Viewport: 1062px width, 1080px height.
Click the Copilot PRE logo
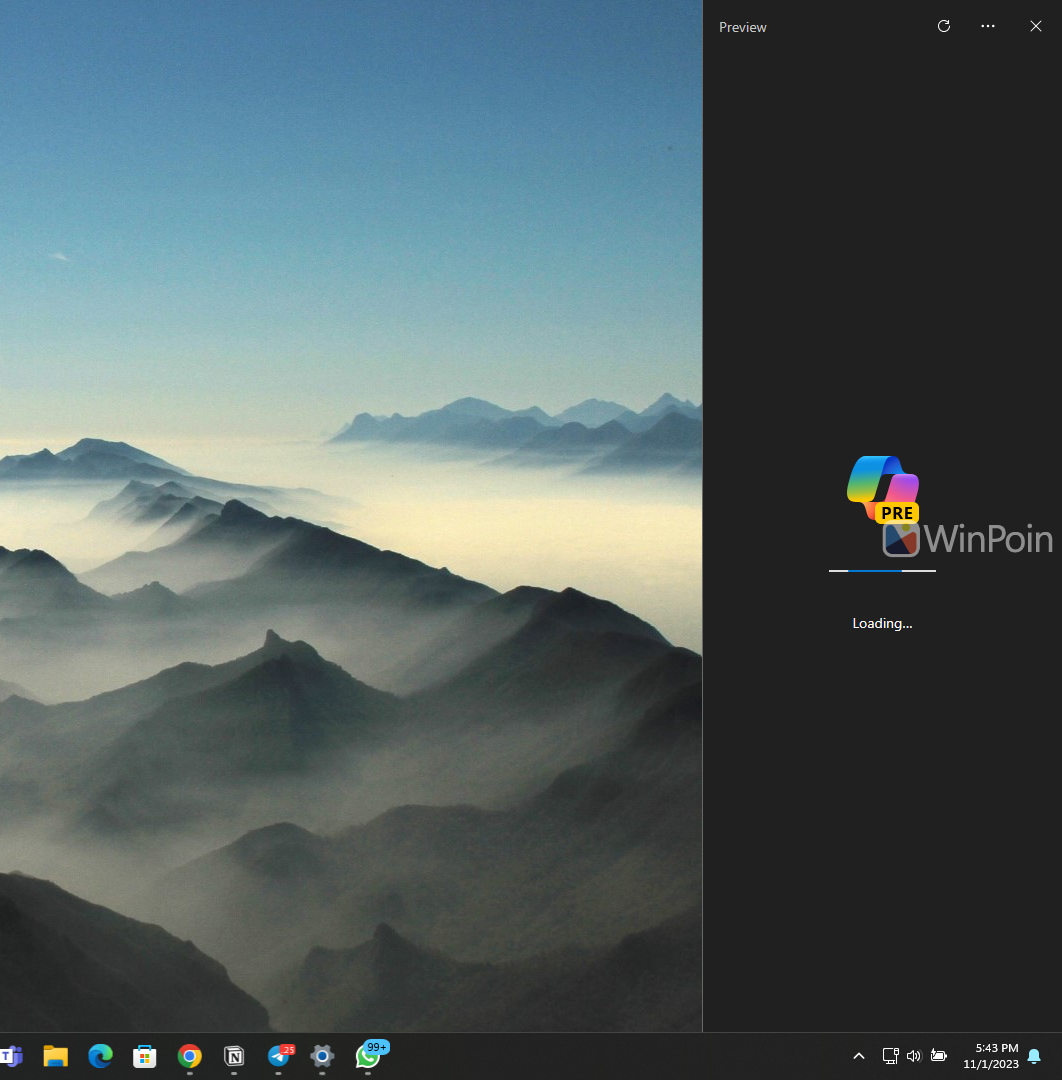[882, 489]
